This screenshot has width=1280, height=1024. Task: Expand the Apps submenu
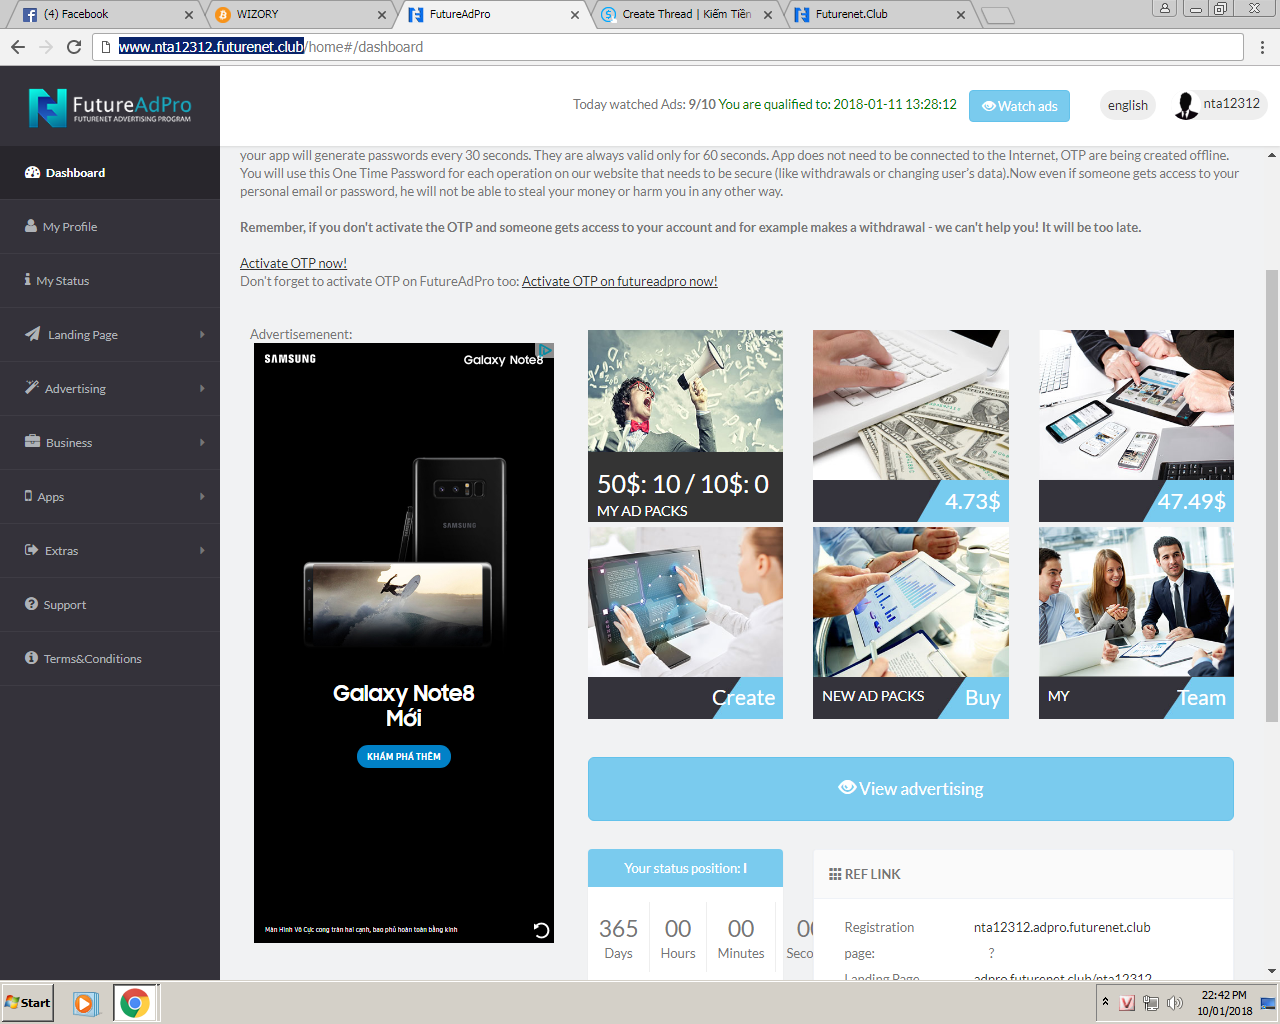click(110, 497)
